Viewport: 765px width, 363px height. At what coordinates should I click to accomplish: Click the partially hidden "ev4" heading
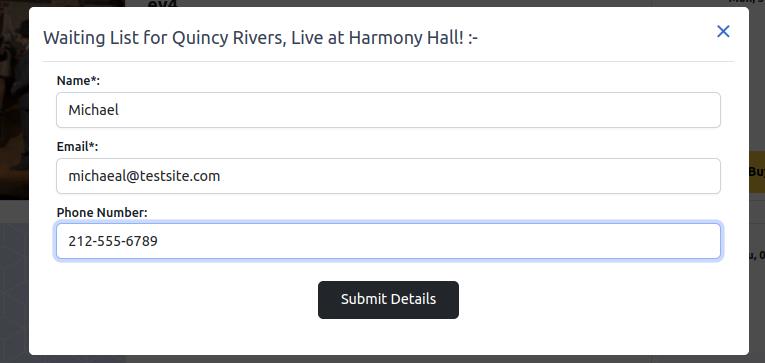point(162,4)
